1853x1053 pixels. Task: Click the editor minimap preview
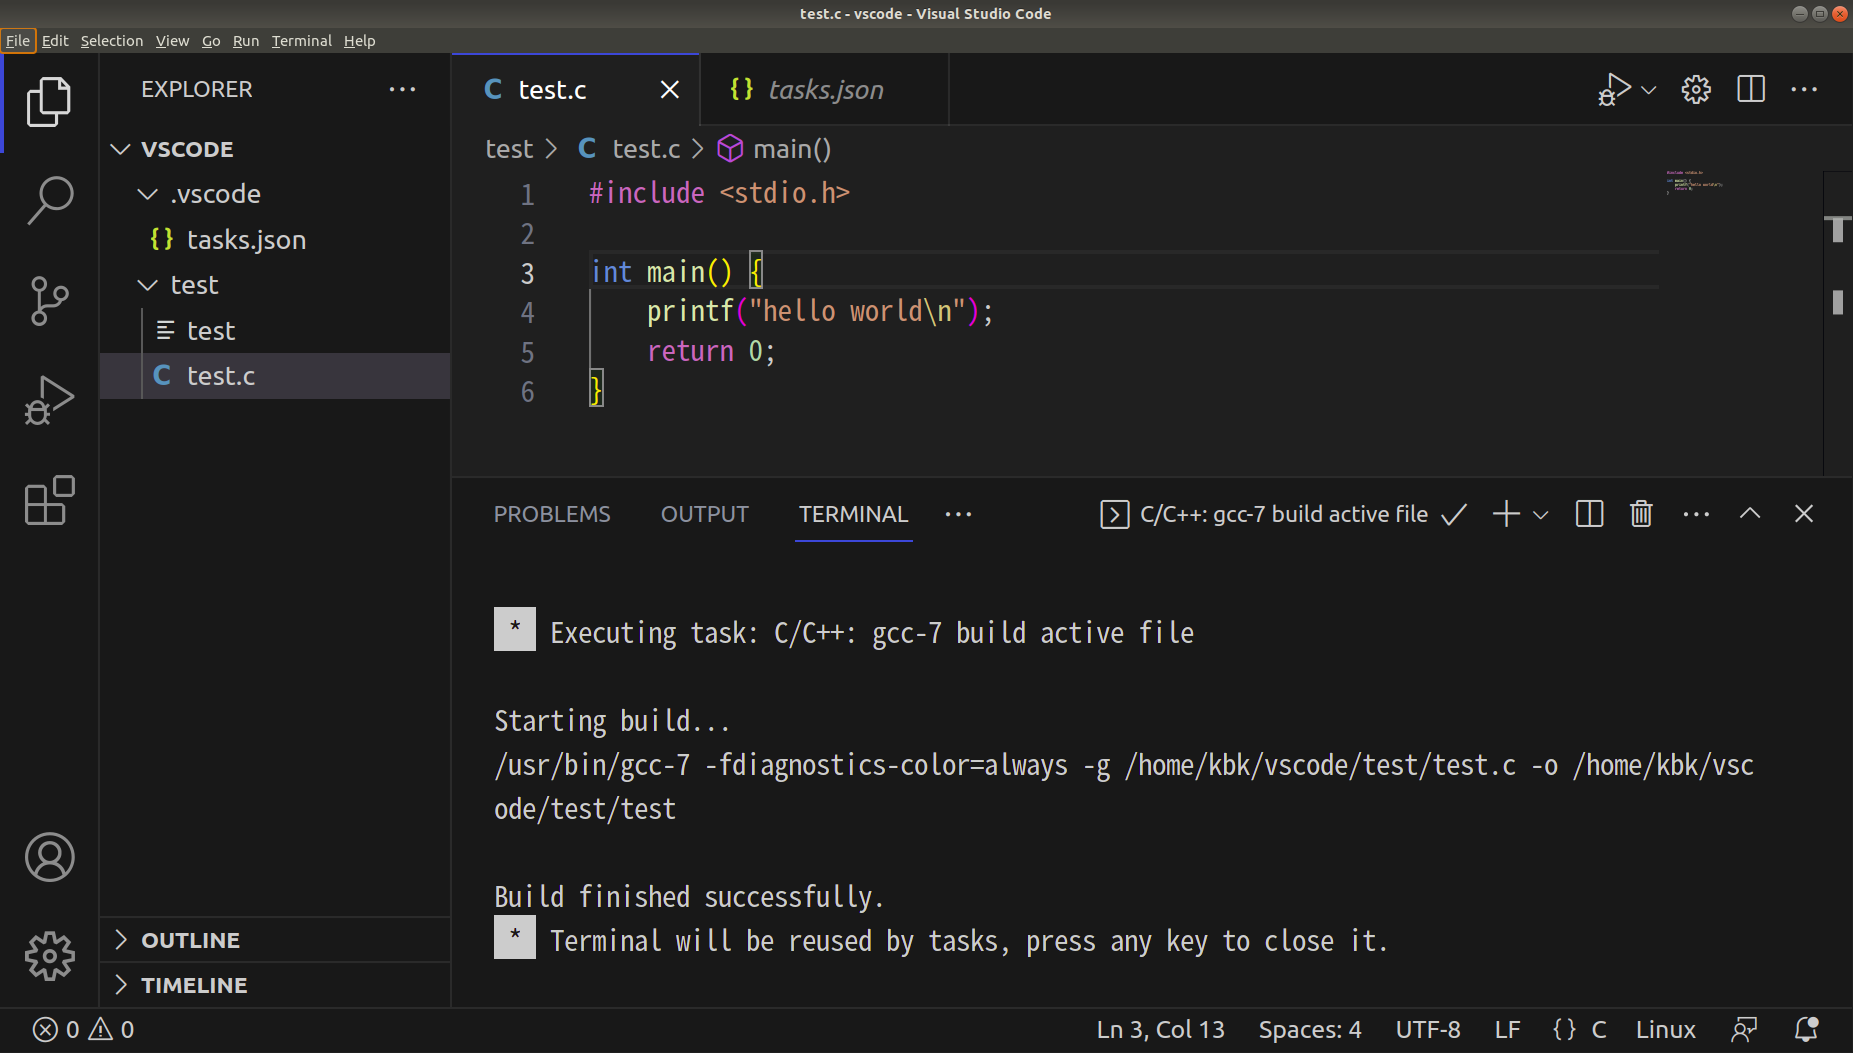click(1694, 181)
